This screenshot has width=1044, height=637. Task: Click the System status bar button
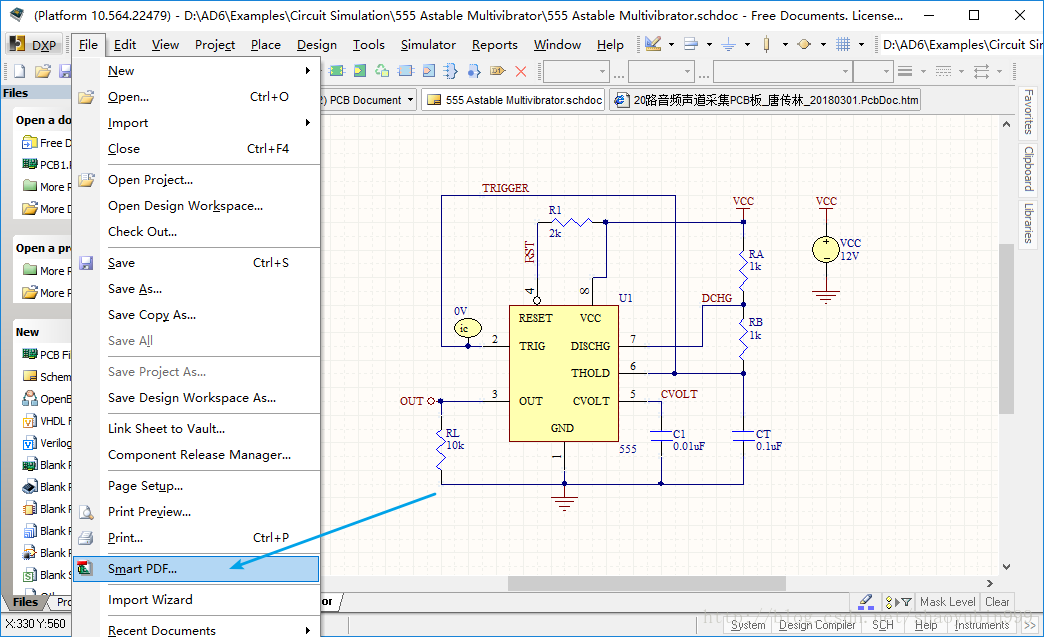tap(748, 625)
